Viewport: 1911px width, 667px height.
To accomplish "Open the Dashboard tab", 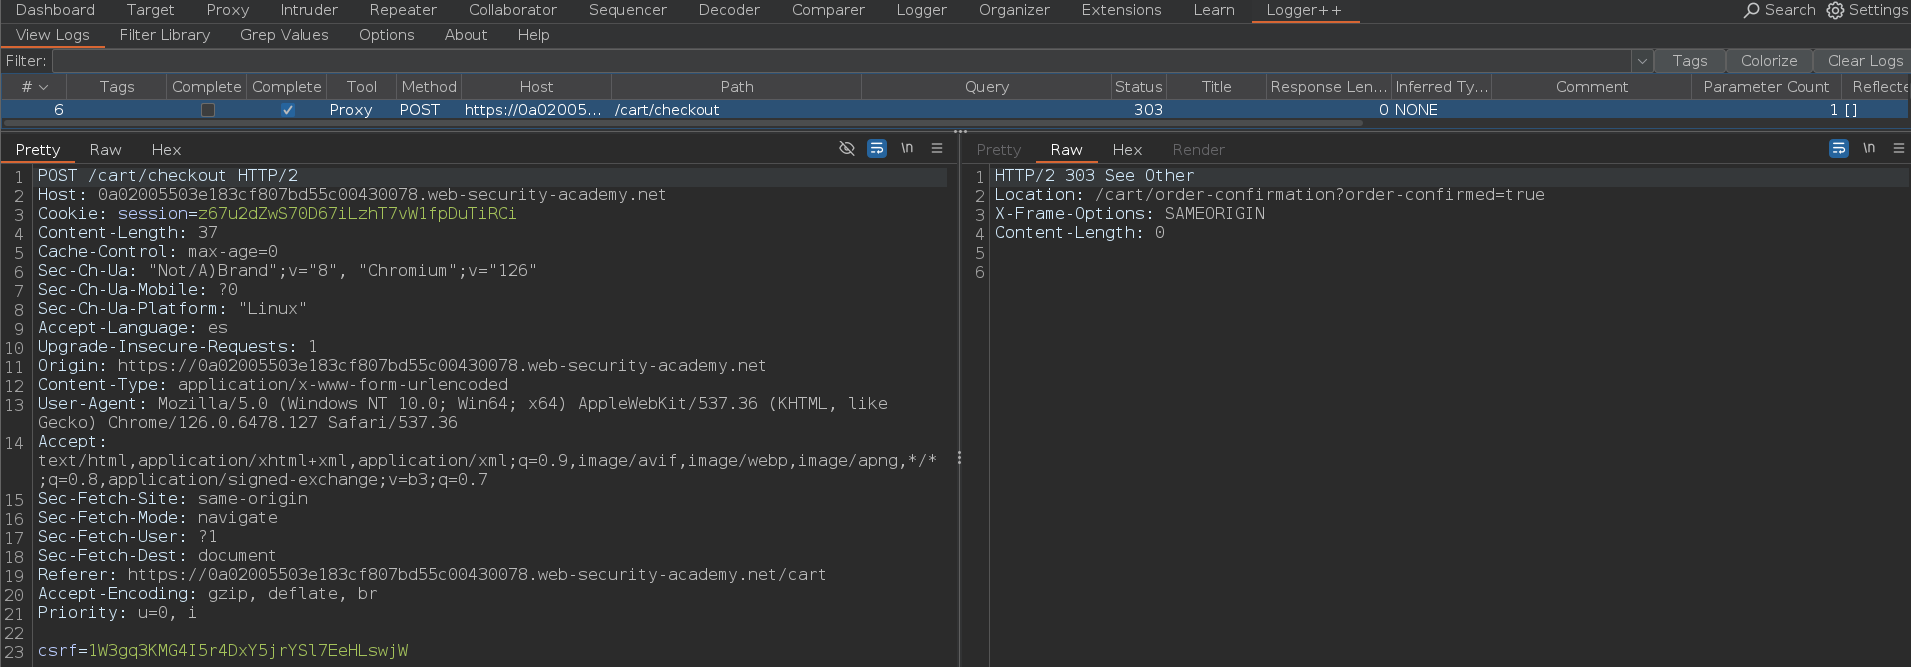I will 55,10.
